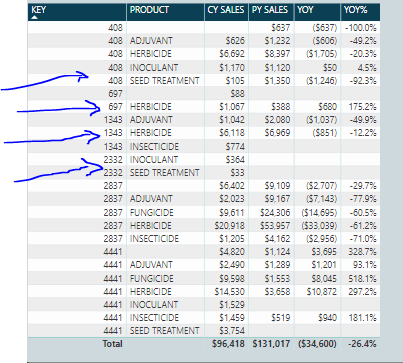403x363 pixels.
Task: Click the -100.0% YOY% value
Action: [x=361, y=28]
